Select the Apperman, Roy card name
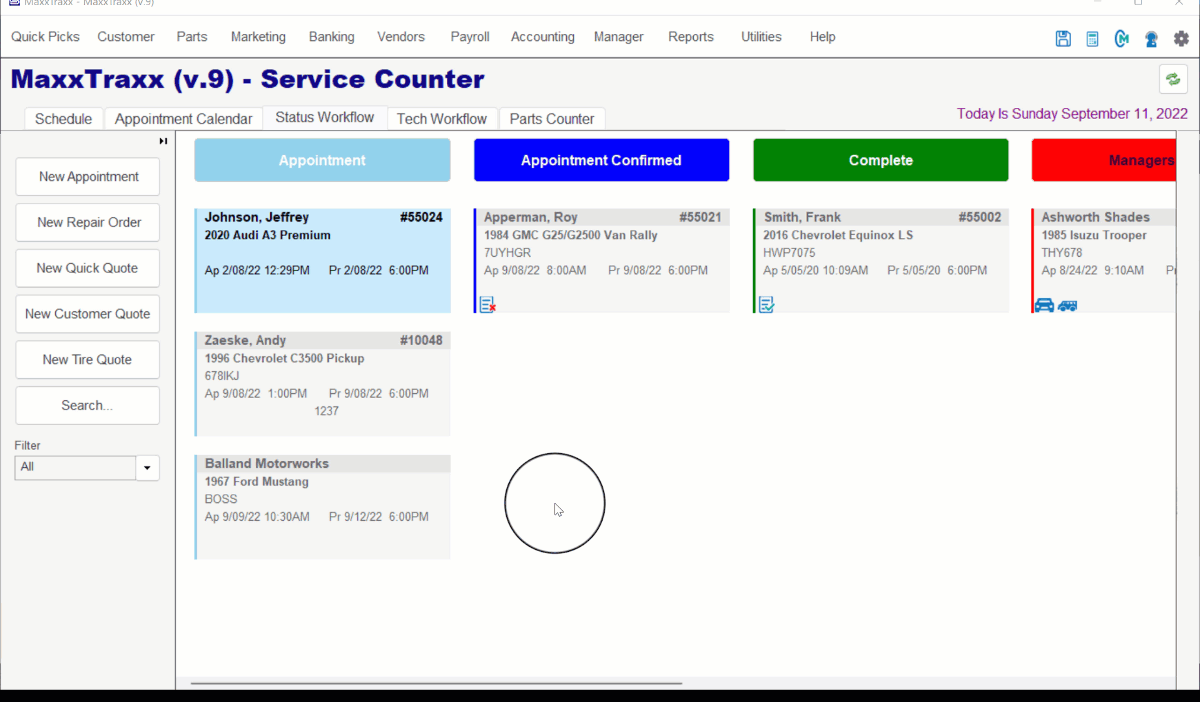This screenshot has width=1200, height=702. click(531, 217)
